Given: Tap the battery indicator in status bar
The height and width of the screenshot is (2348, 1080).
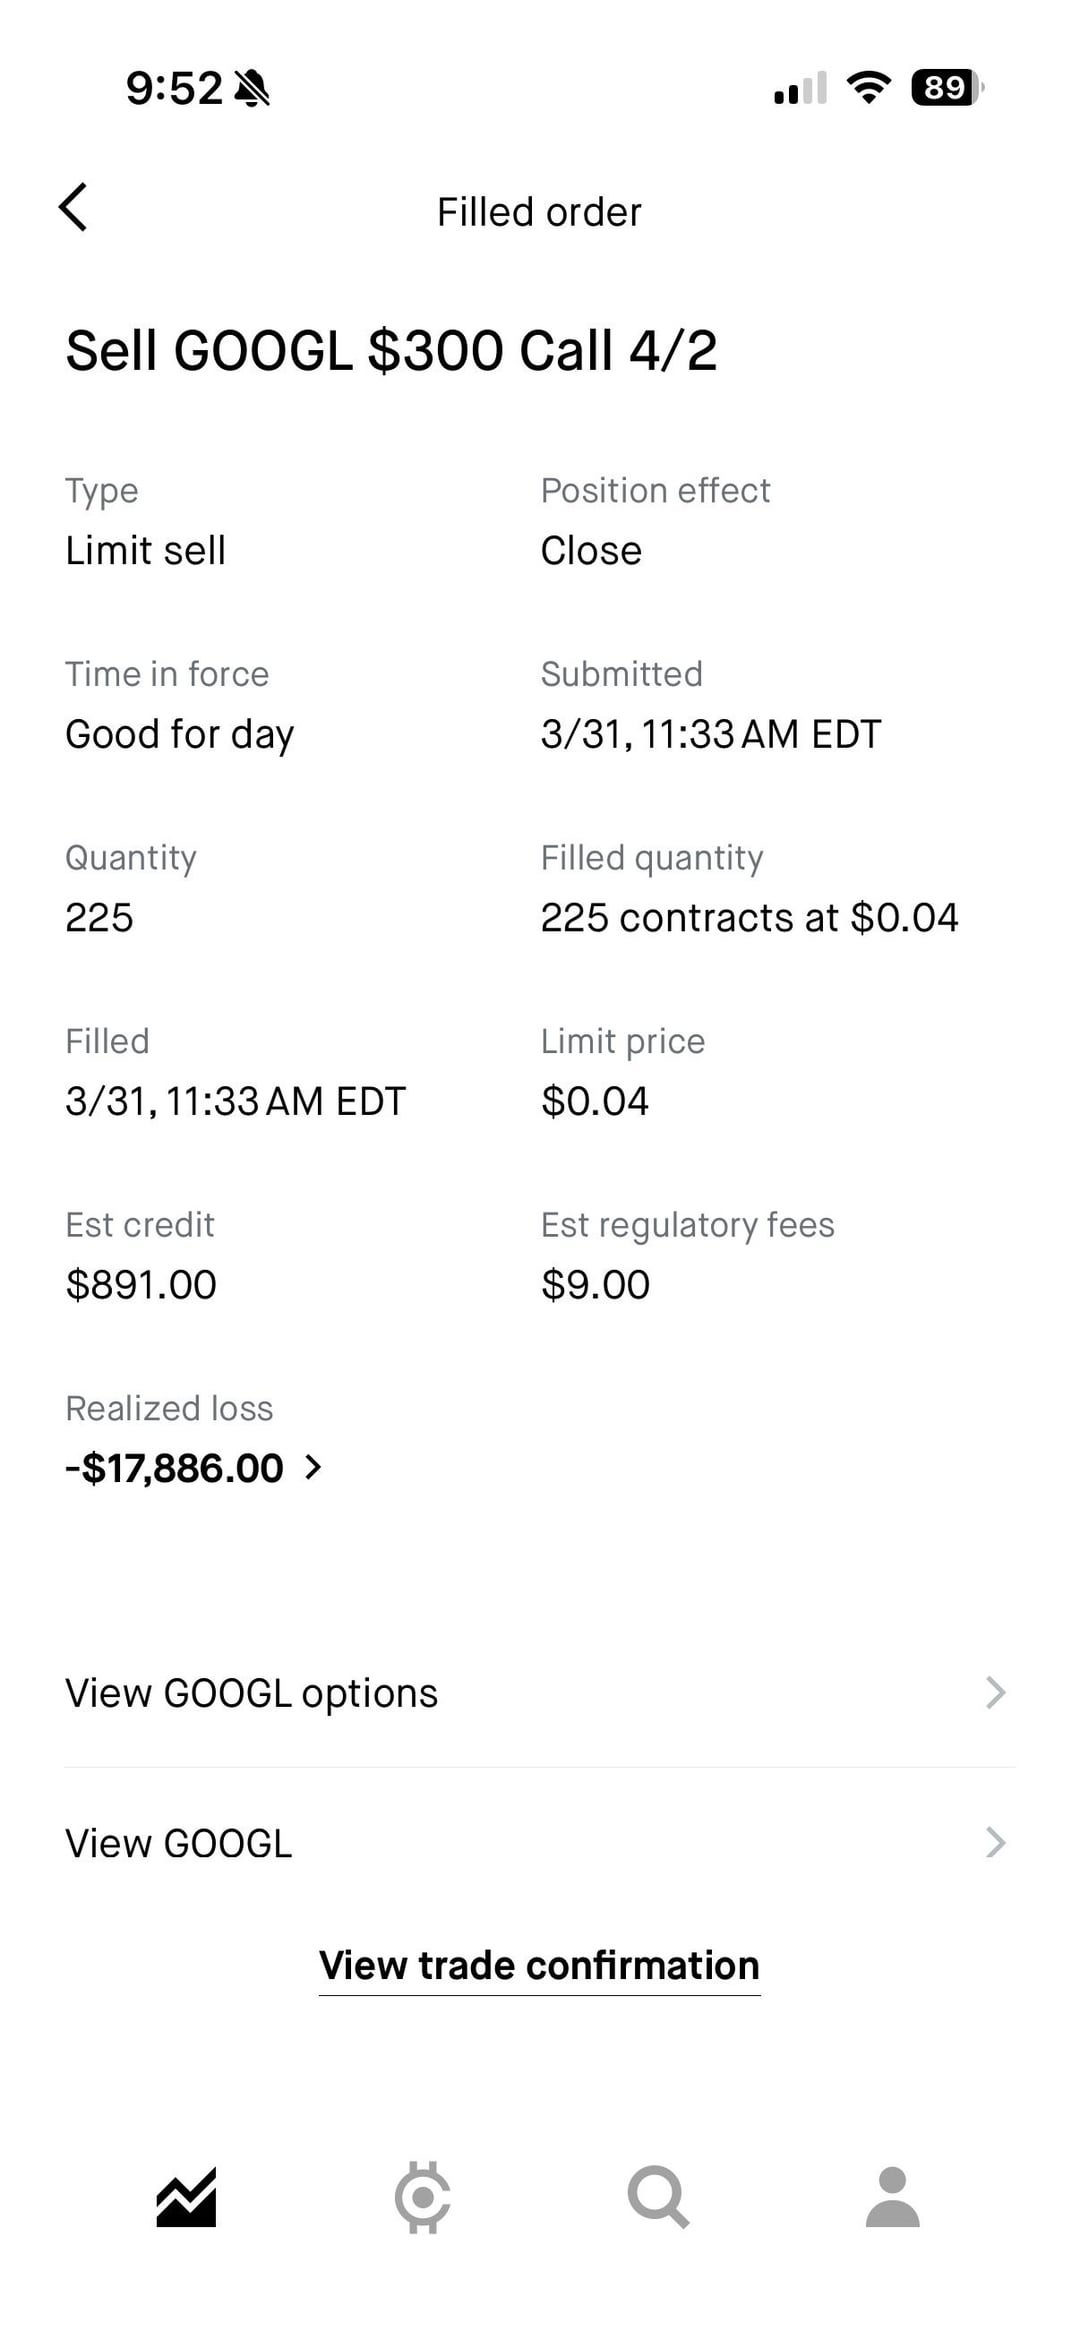Looking at the screenshot, I should click(x=946, y=88).
